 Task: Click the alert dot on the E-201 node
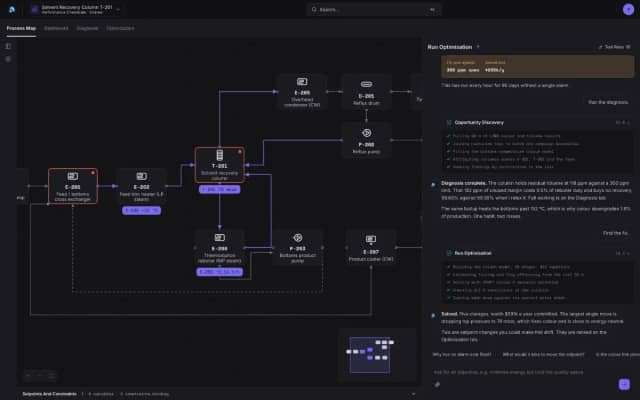[x=93, y=173]
